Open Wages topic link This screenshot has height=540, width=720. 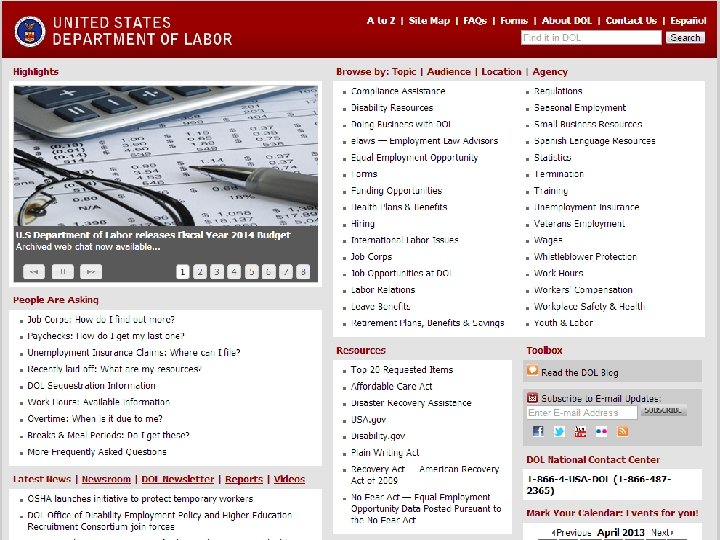coord(548,240)
